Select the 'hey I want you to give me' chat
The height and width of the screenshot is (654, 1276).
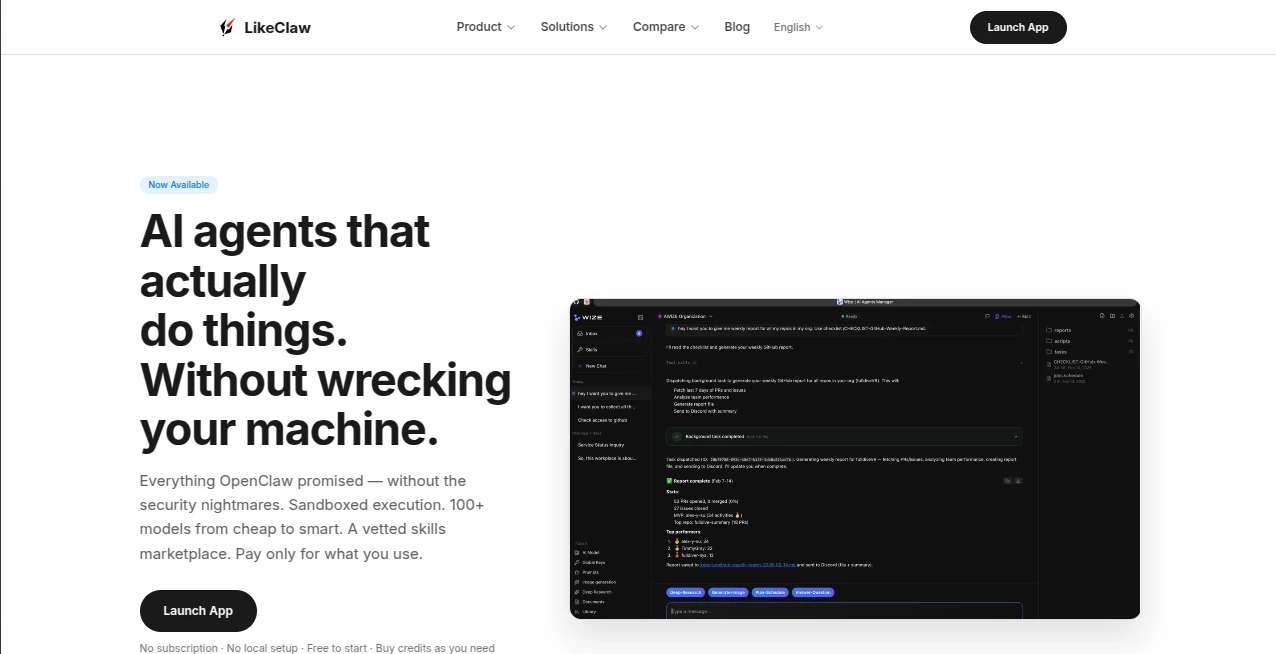(610, 393)
